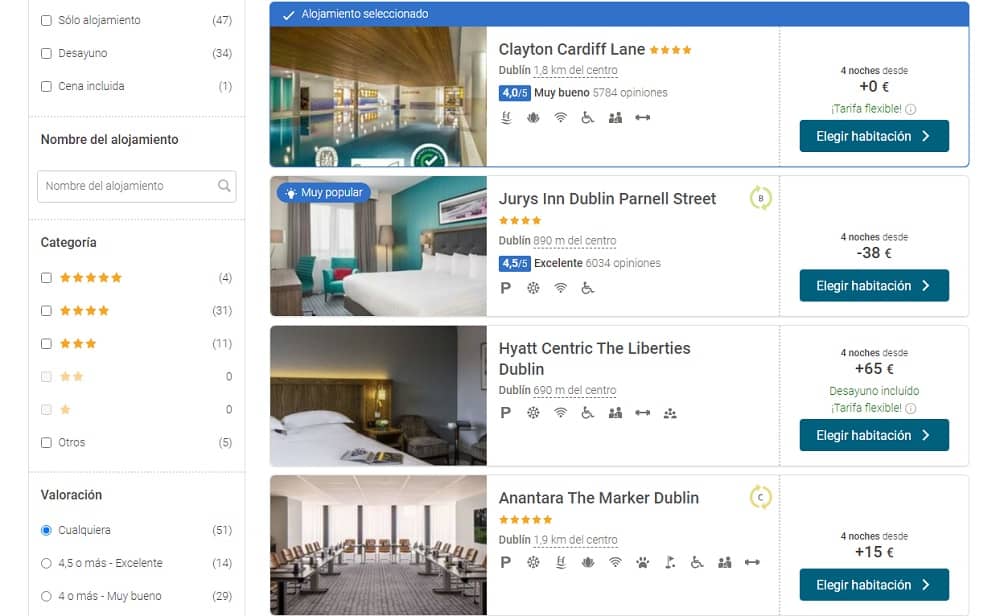Select 4,5 o más - Excelente rating

pyautogui.click(x=46, y=563)
